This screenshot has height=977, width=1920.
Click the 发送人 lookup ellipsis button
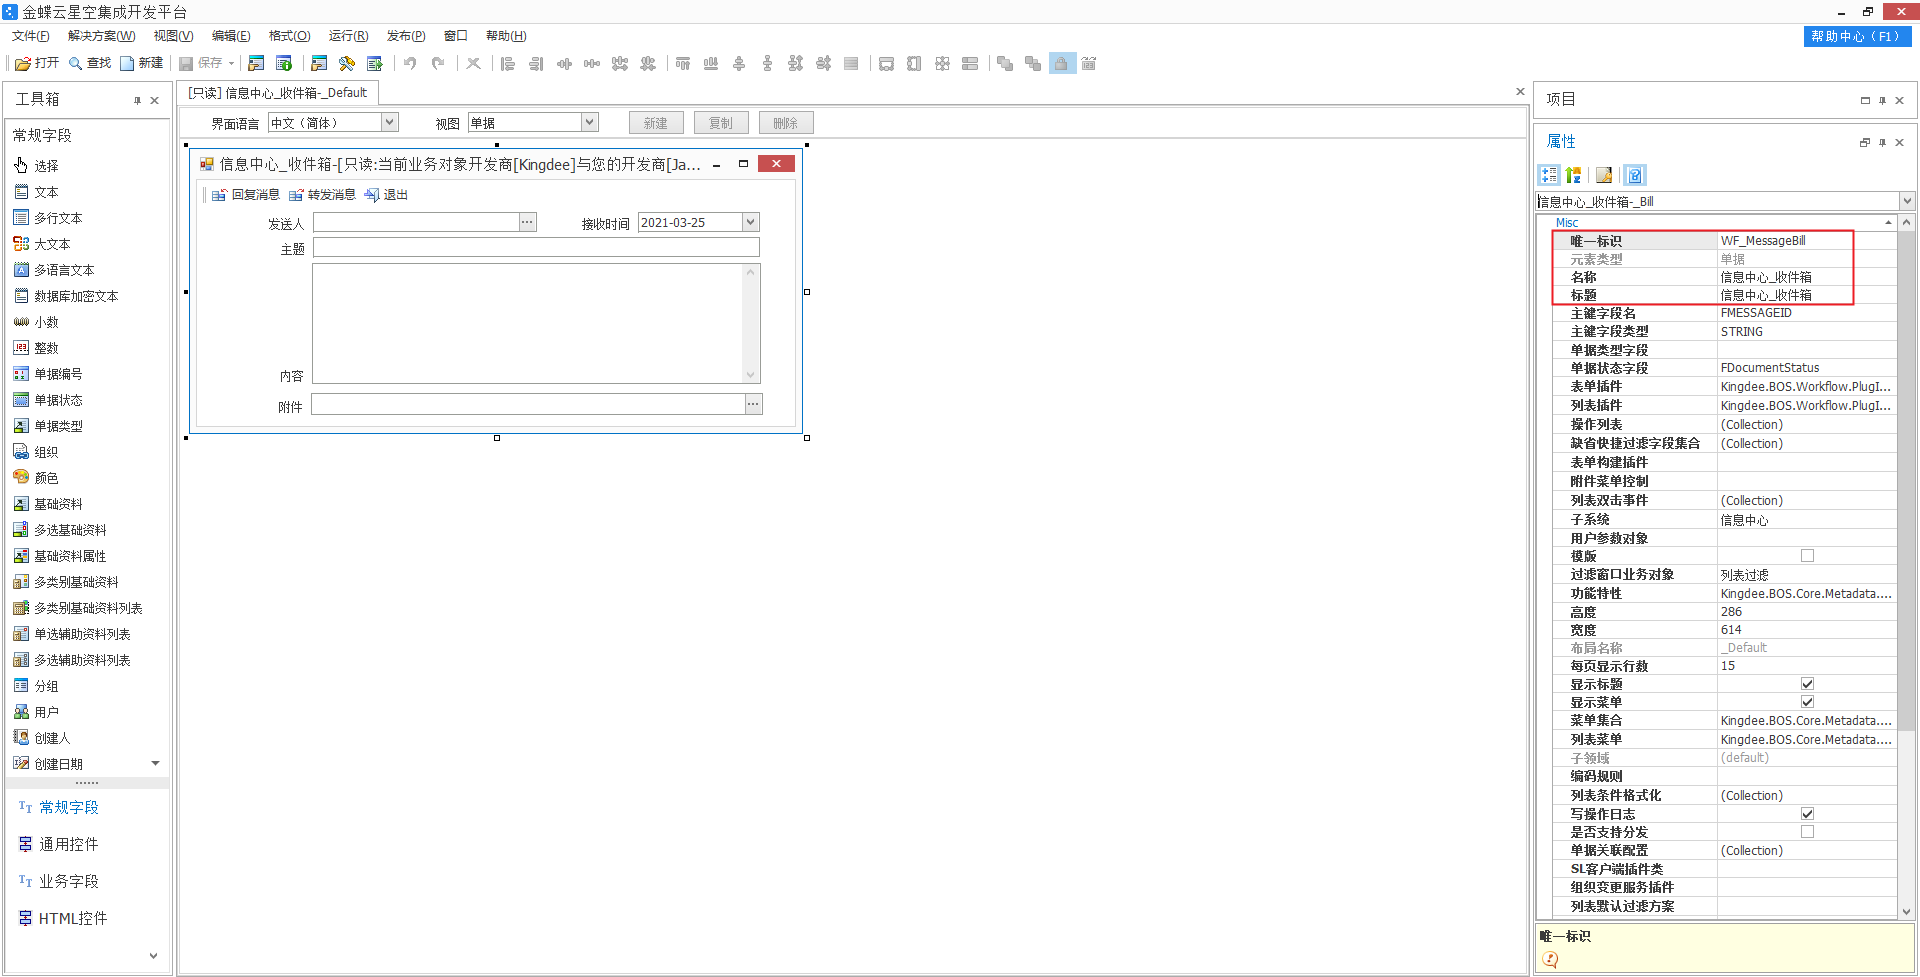click(528, 222)
